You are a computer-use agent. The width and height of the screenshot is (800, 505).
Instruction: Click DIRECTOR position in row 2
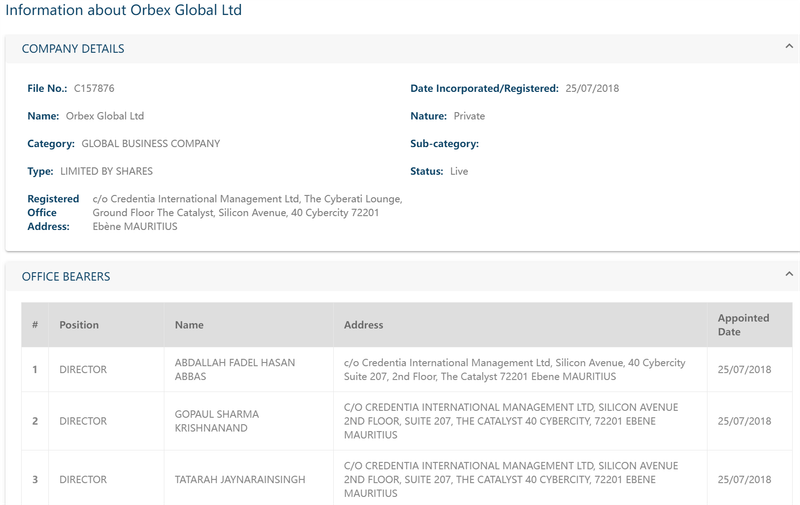pyautogui.click(x=83, y=421)
